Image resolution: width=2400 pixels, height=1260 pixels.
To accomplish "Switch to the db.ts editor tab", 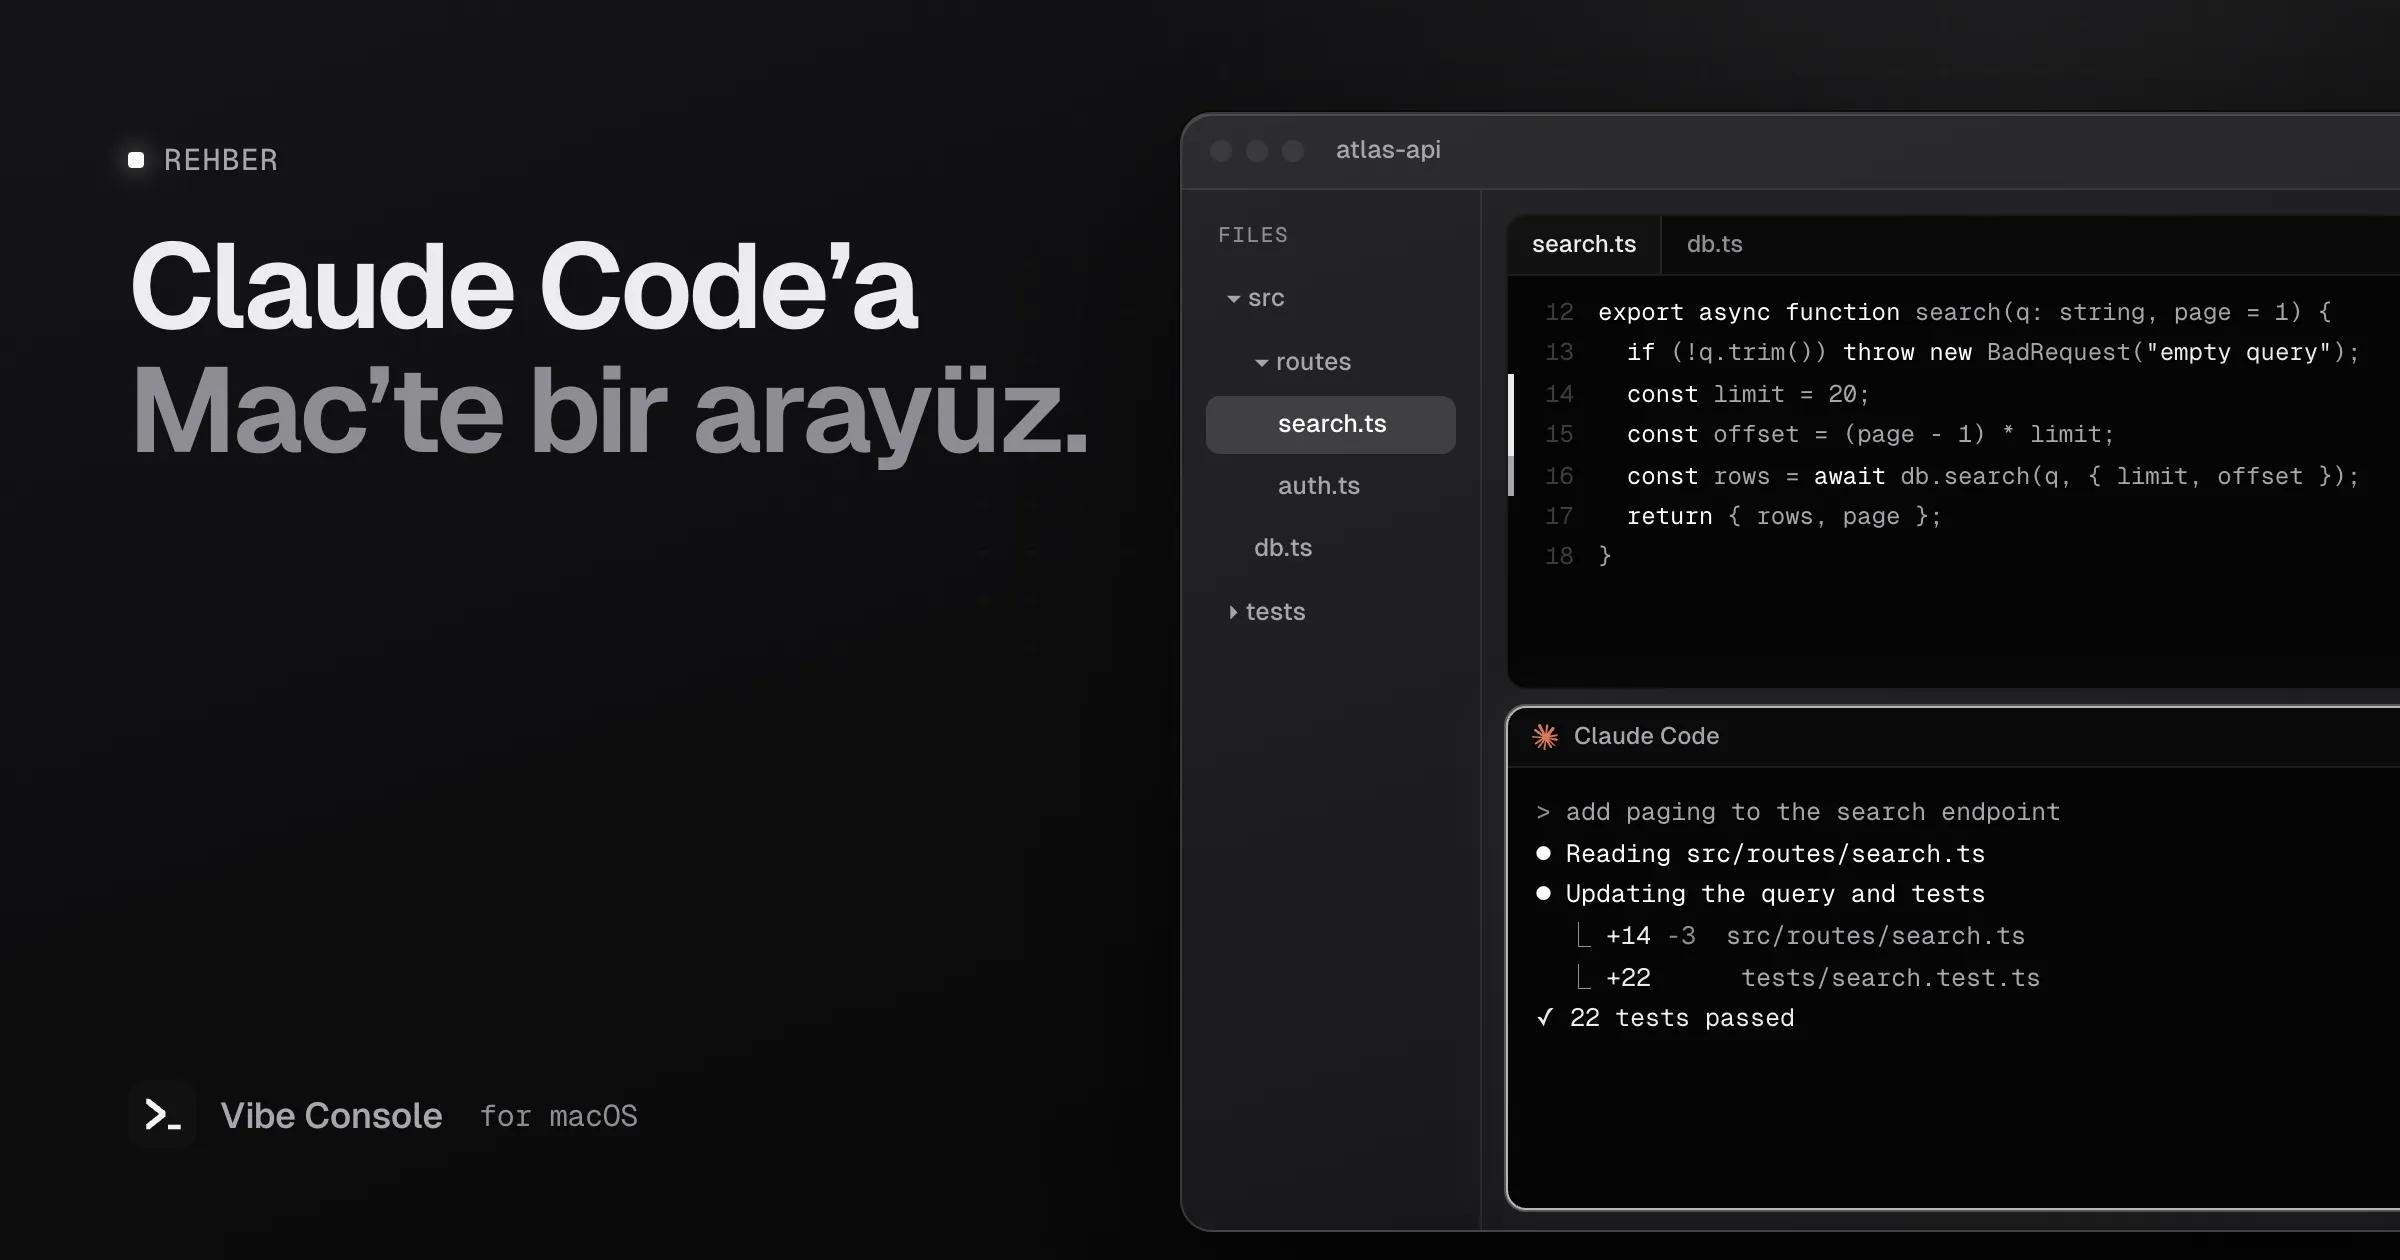I will [x=1714, y=245].
